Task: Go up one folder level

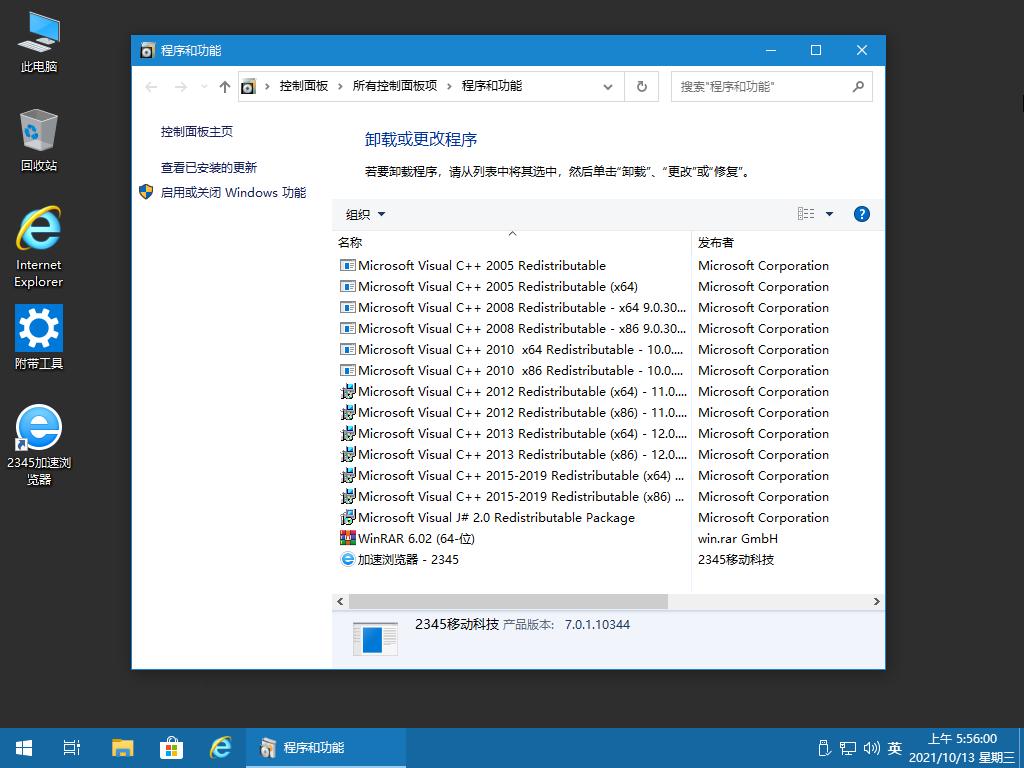Action: click(225, 87)
